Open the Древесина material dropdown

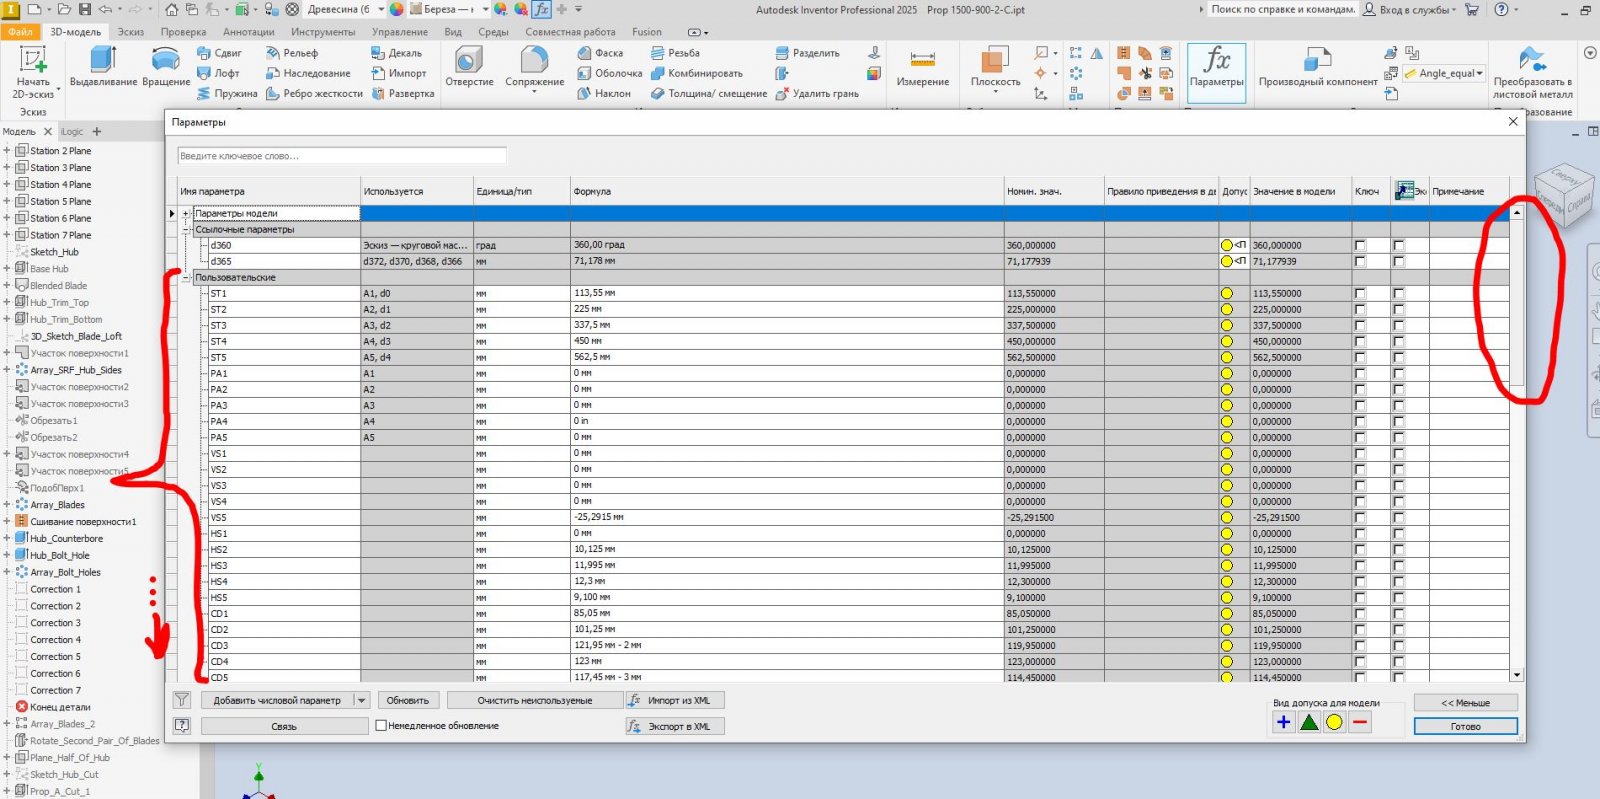coord(380,9)
